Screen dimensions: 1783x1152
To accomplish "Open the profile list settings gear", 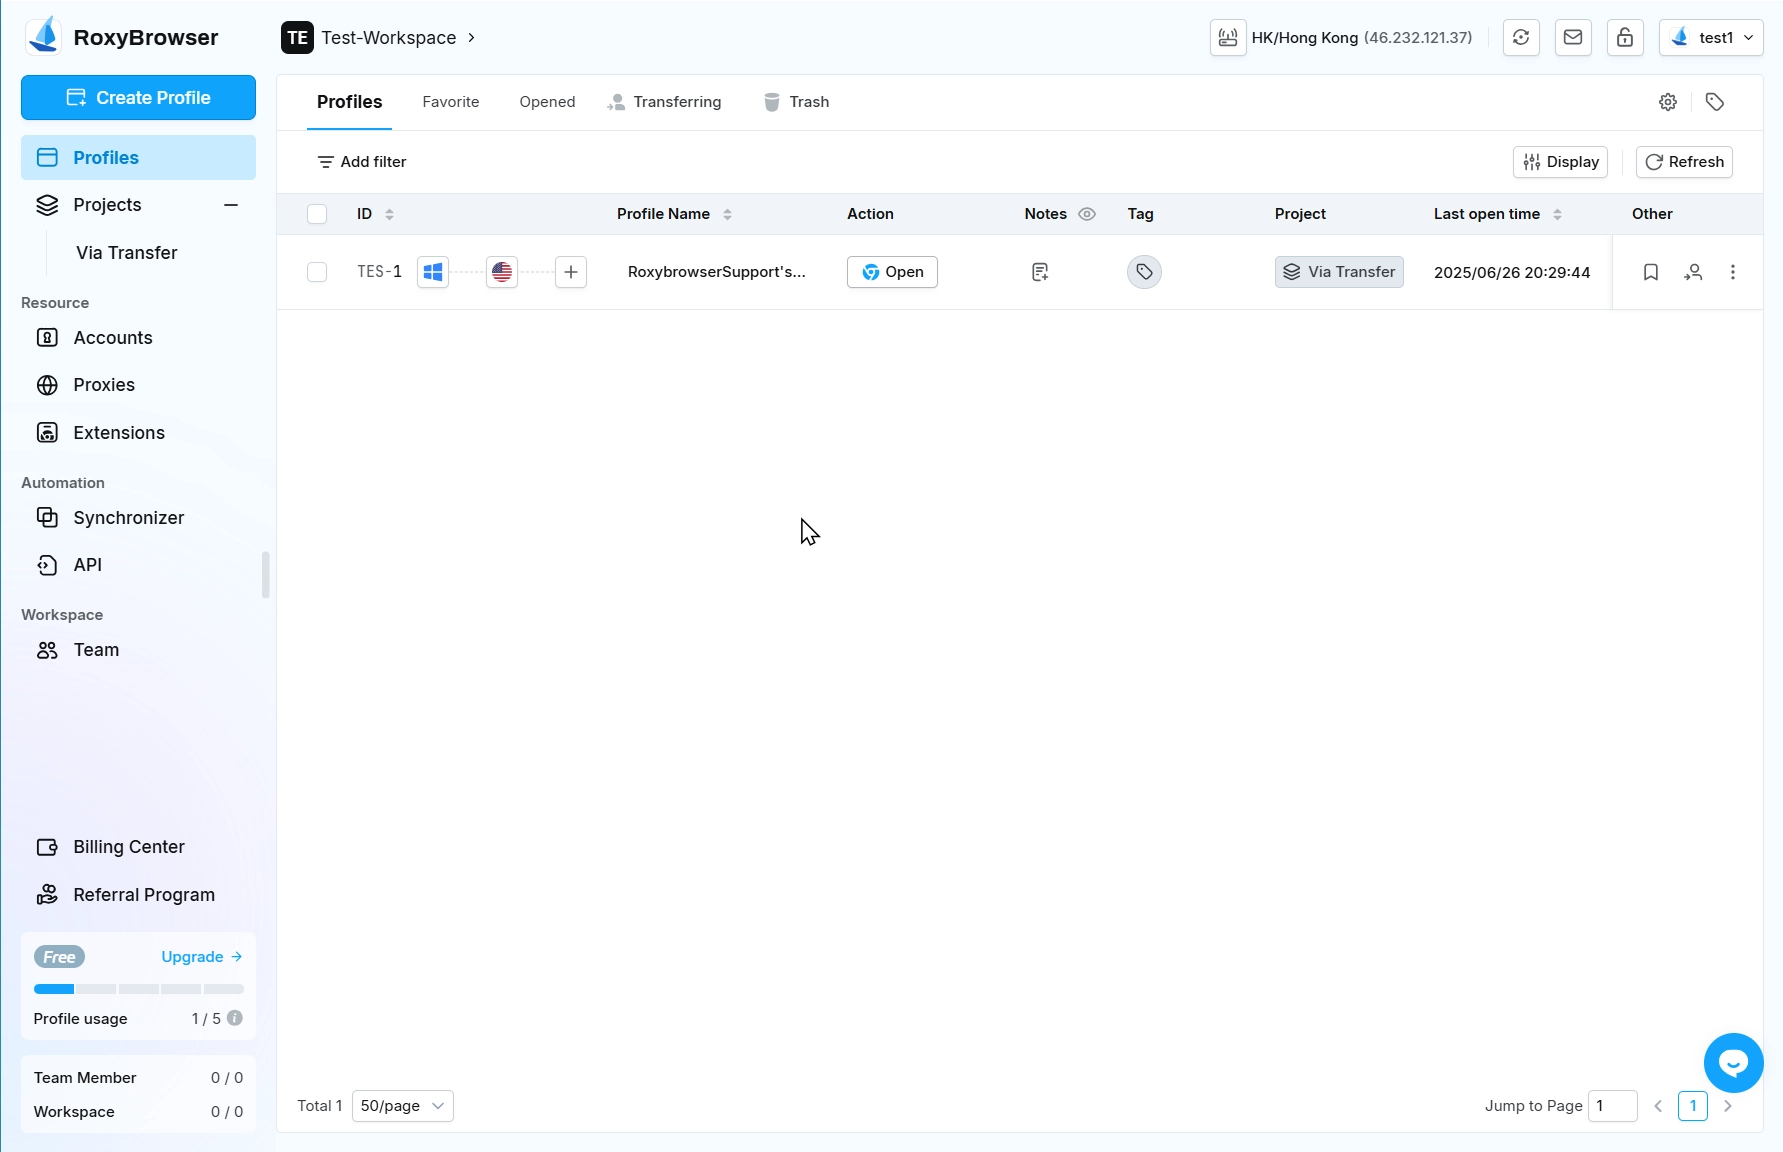I will pyautogui.click(x=1668, y=102).
